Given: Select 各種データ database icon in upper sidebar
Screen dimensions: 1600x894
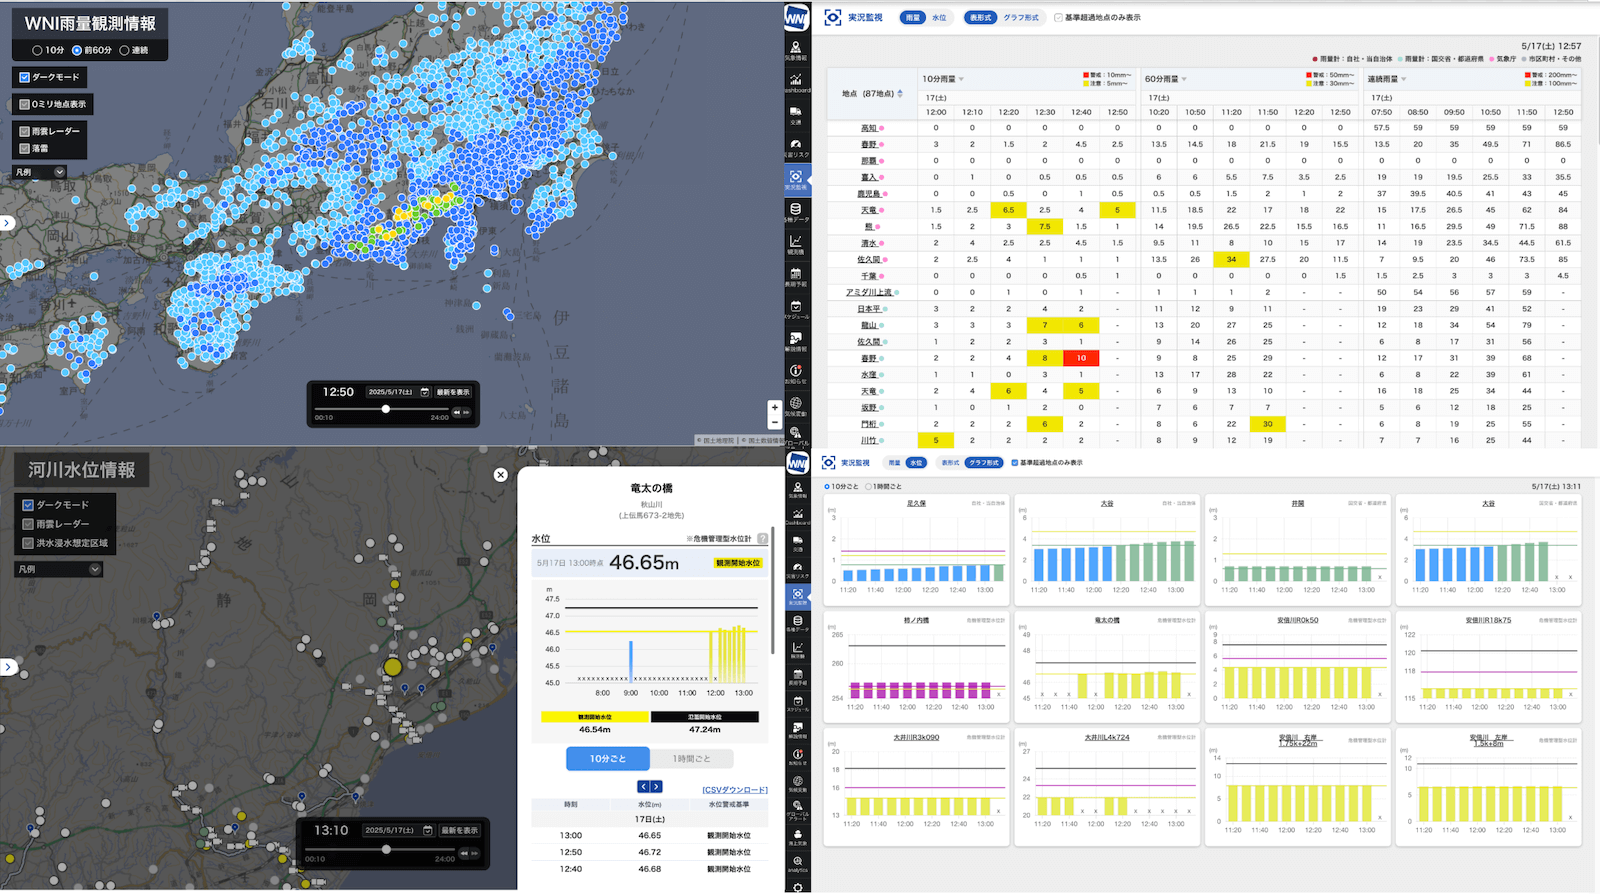Looking at the screenshot, I should (x=796, y=211).
